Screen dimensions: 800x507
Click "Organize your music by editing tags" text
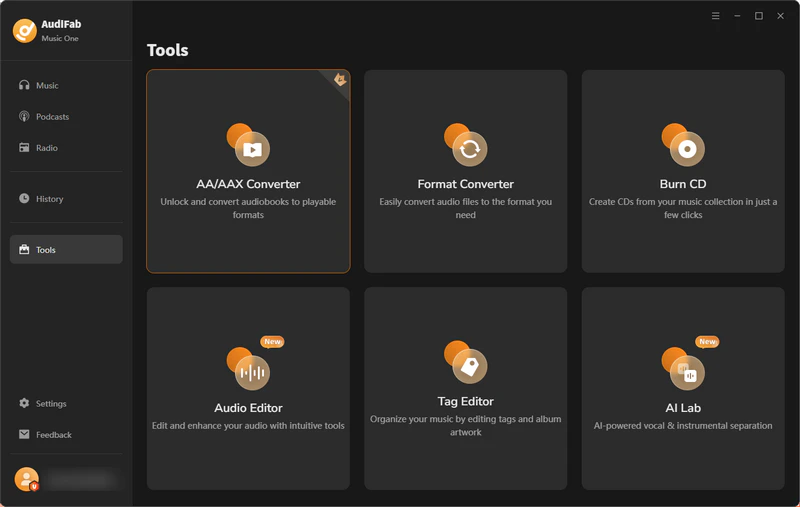point(466,425)
